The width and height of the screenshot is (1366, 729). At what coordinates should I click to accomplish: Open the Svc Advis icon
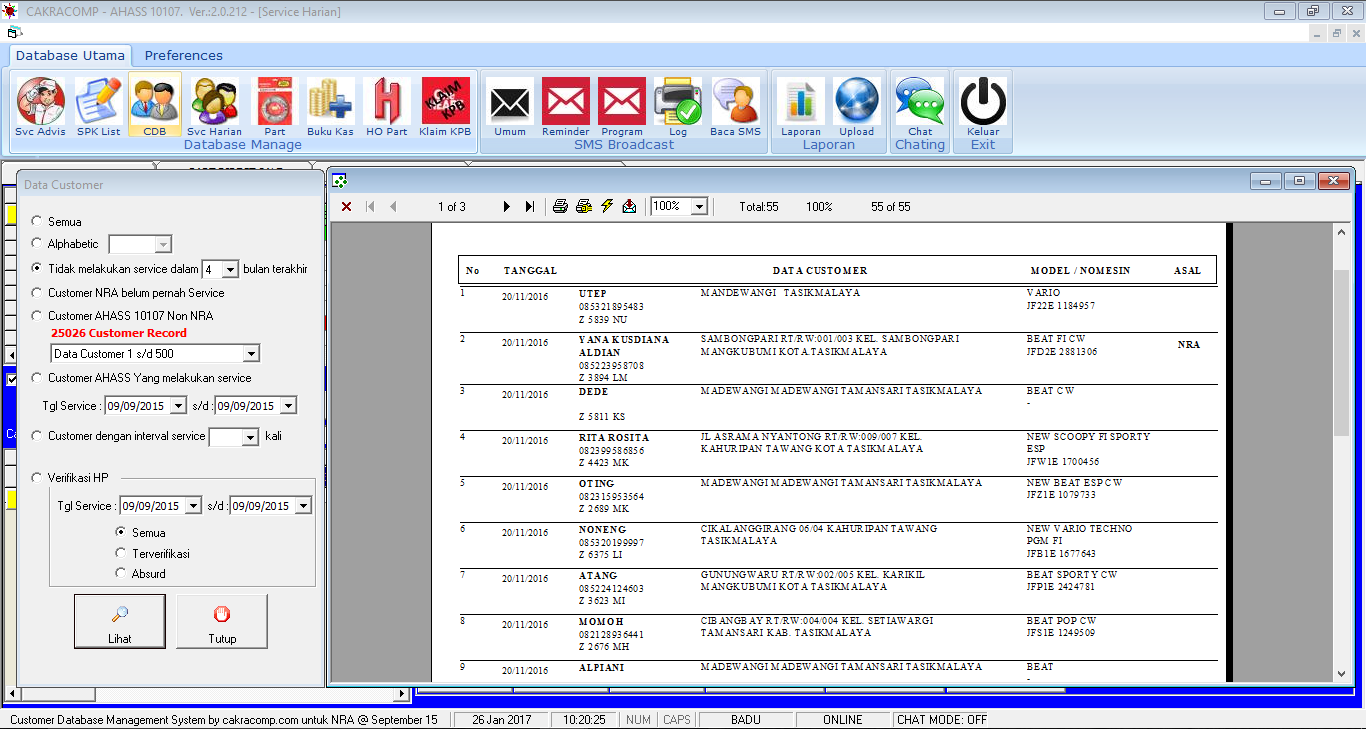click(40, 106)
